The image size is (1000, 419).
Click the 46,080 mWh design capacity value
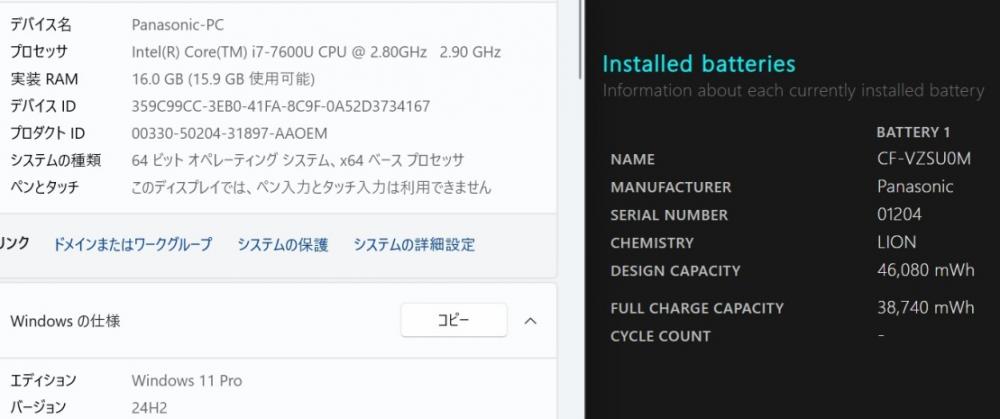coord(925,270)
